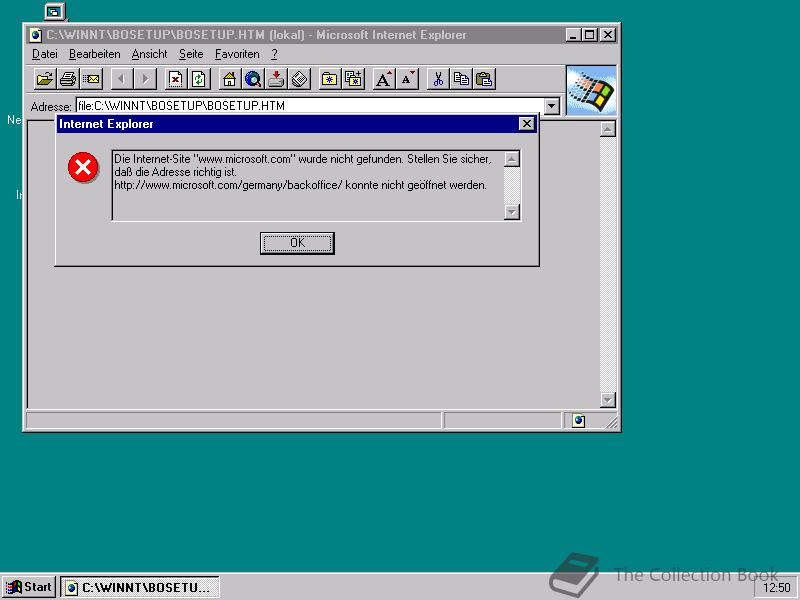Go to the Home page icon

[x=230, y=79]
